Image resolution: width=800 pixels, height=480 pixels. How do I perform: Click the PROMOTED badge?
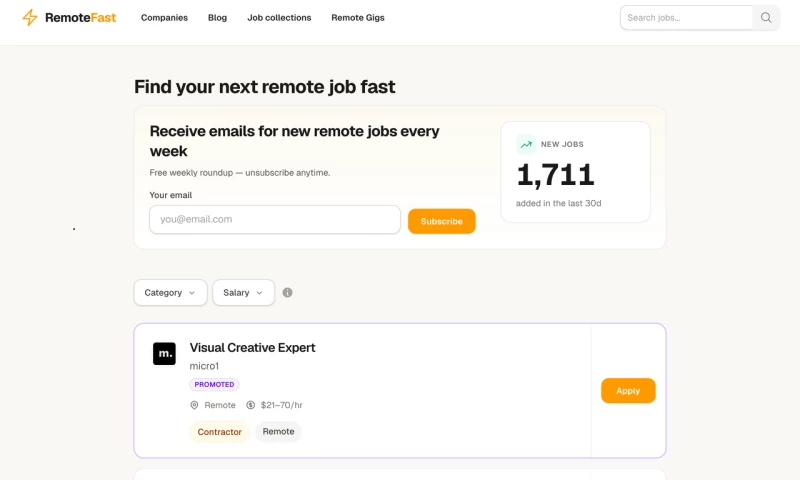tap(214, 385)
